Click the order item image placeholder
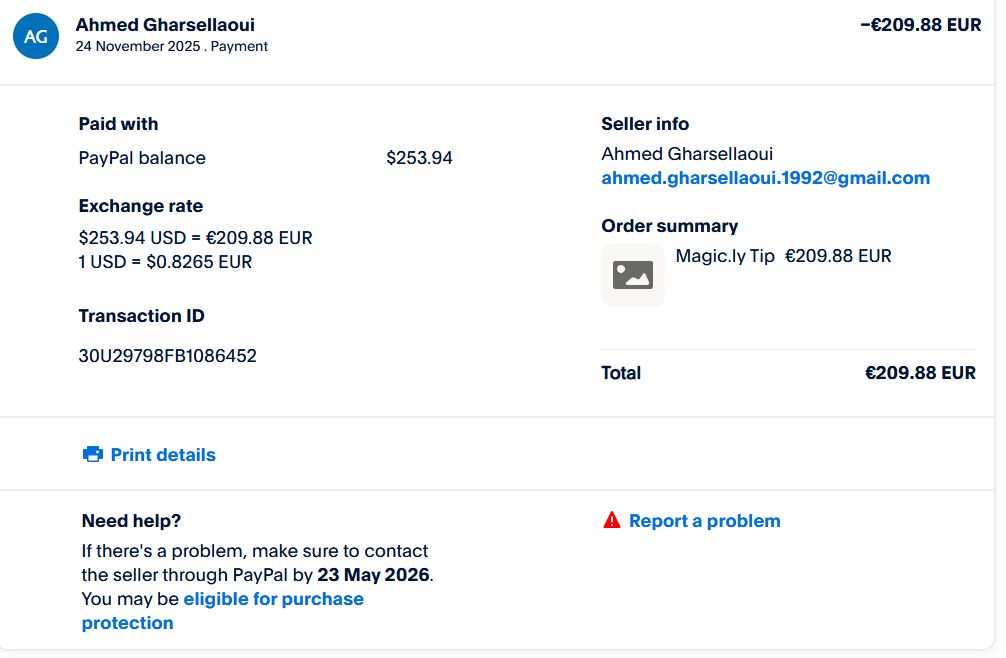Screen dimensions: 1006x658 pos(632,275)
